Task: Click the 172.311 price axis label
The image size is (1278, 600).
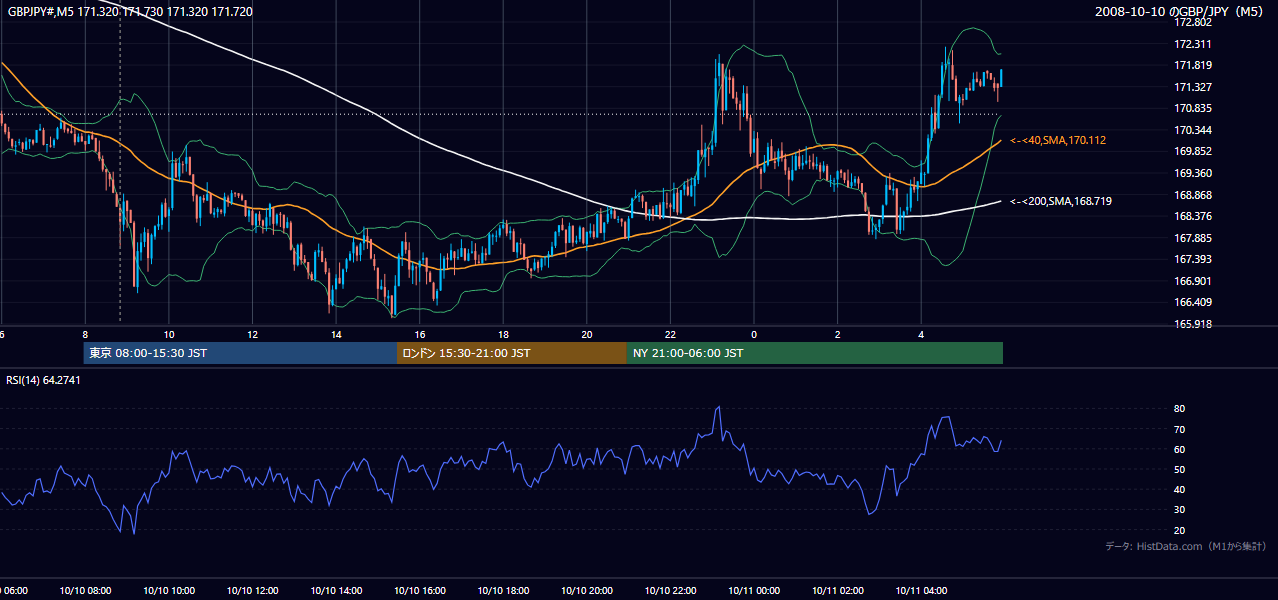Action: [x=1193, y=44]
